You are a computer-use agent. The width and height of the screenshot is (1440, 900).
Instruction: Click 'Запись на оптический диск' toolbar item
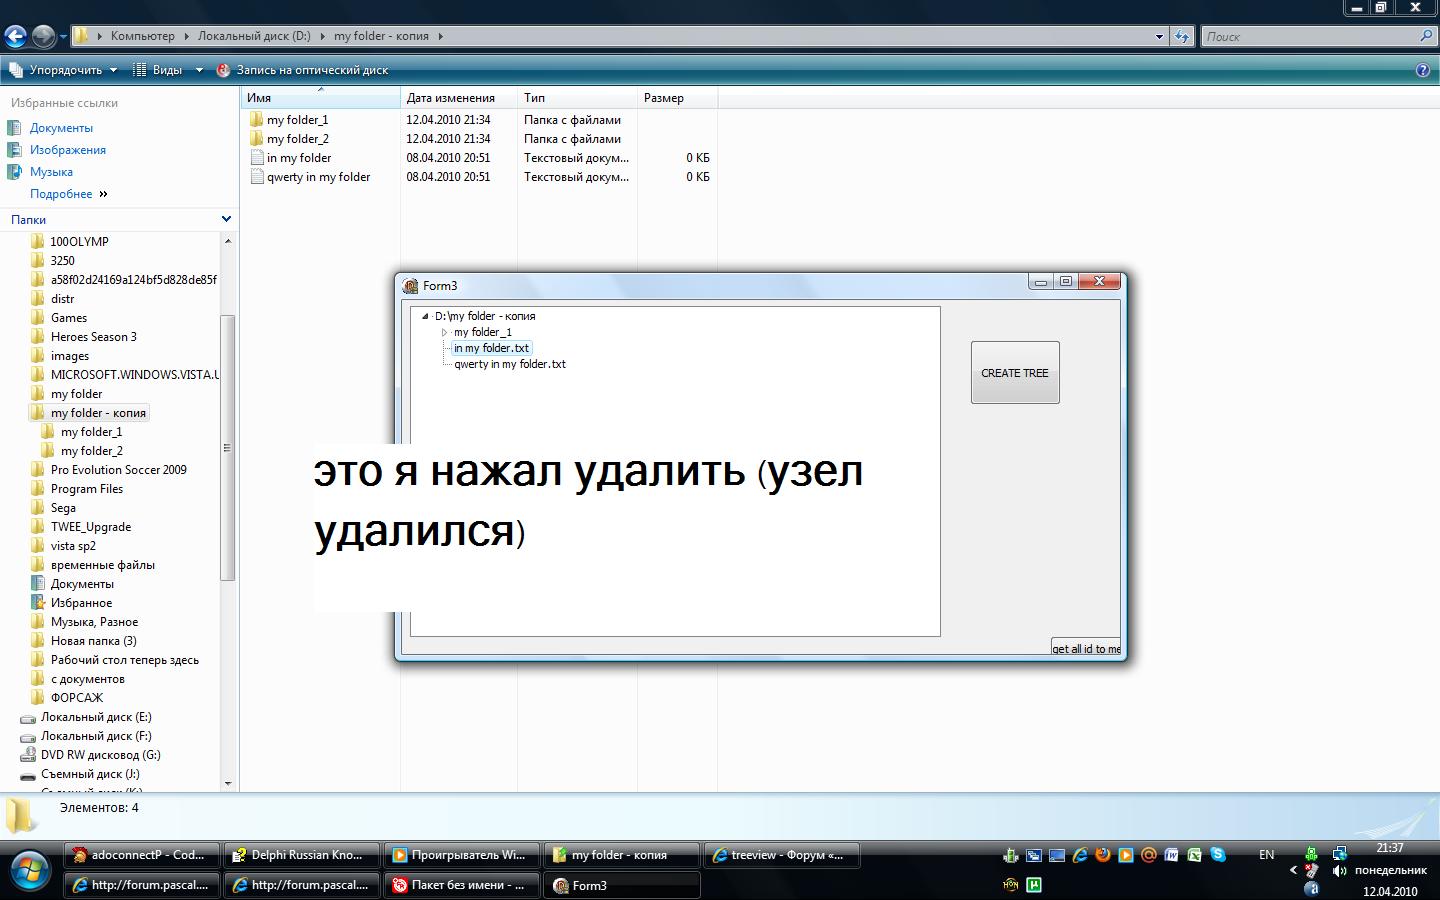pyautogui.click(x=311, y=70)
